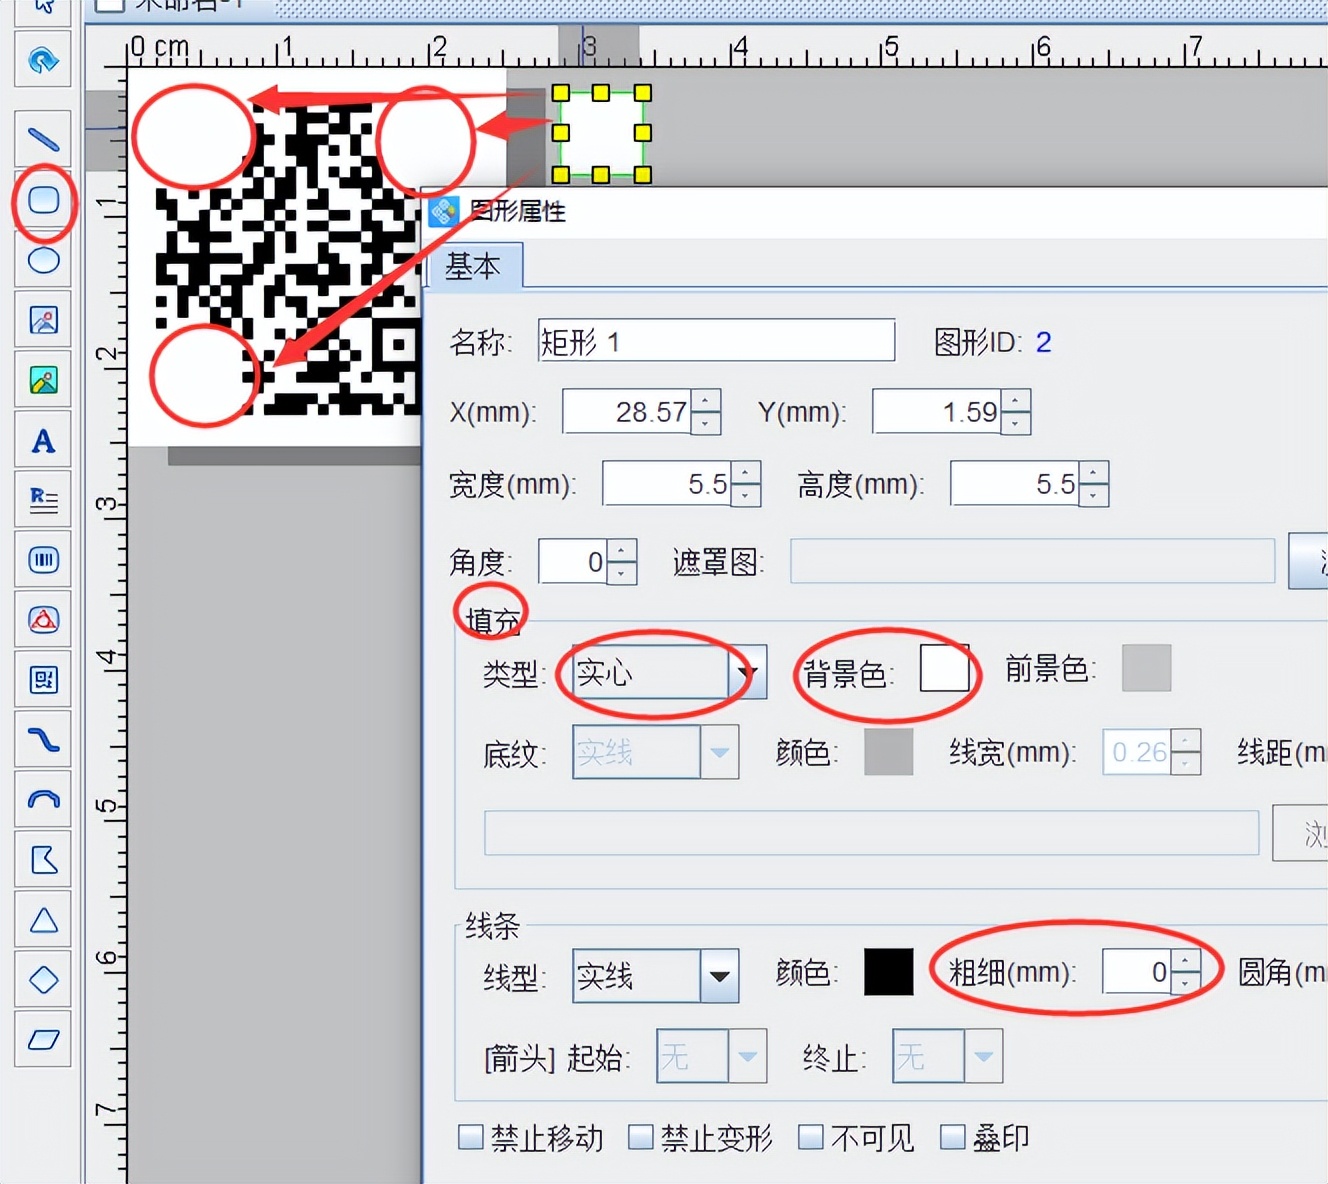Image resolution: width=1328 pixels, height=1184 pixels.
Task: Click the 线宽(mm) value field
Action: tap(1137, 752)
